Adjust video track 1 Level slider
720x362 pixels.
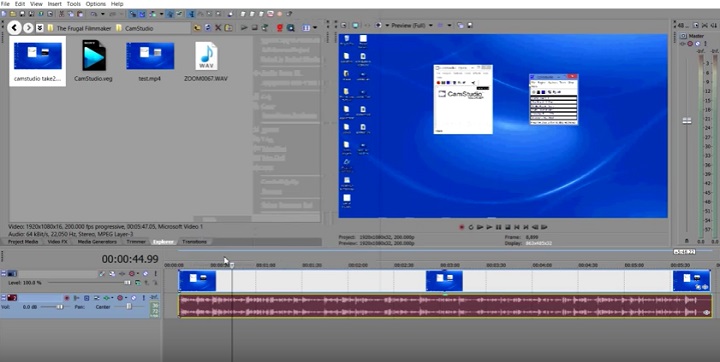pyautogui.click(x=127, y=283)
